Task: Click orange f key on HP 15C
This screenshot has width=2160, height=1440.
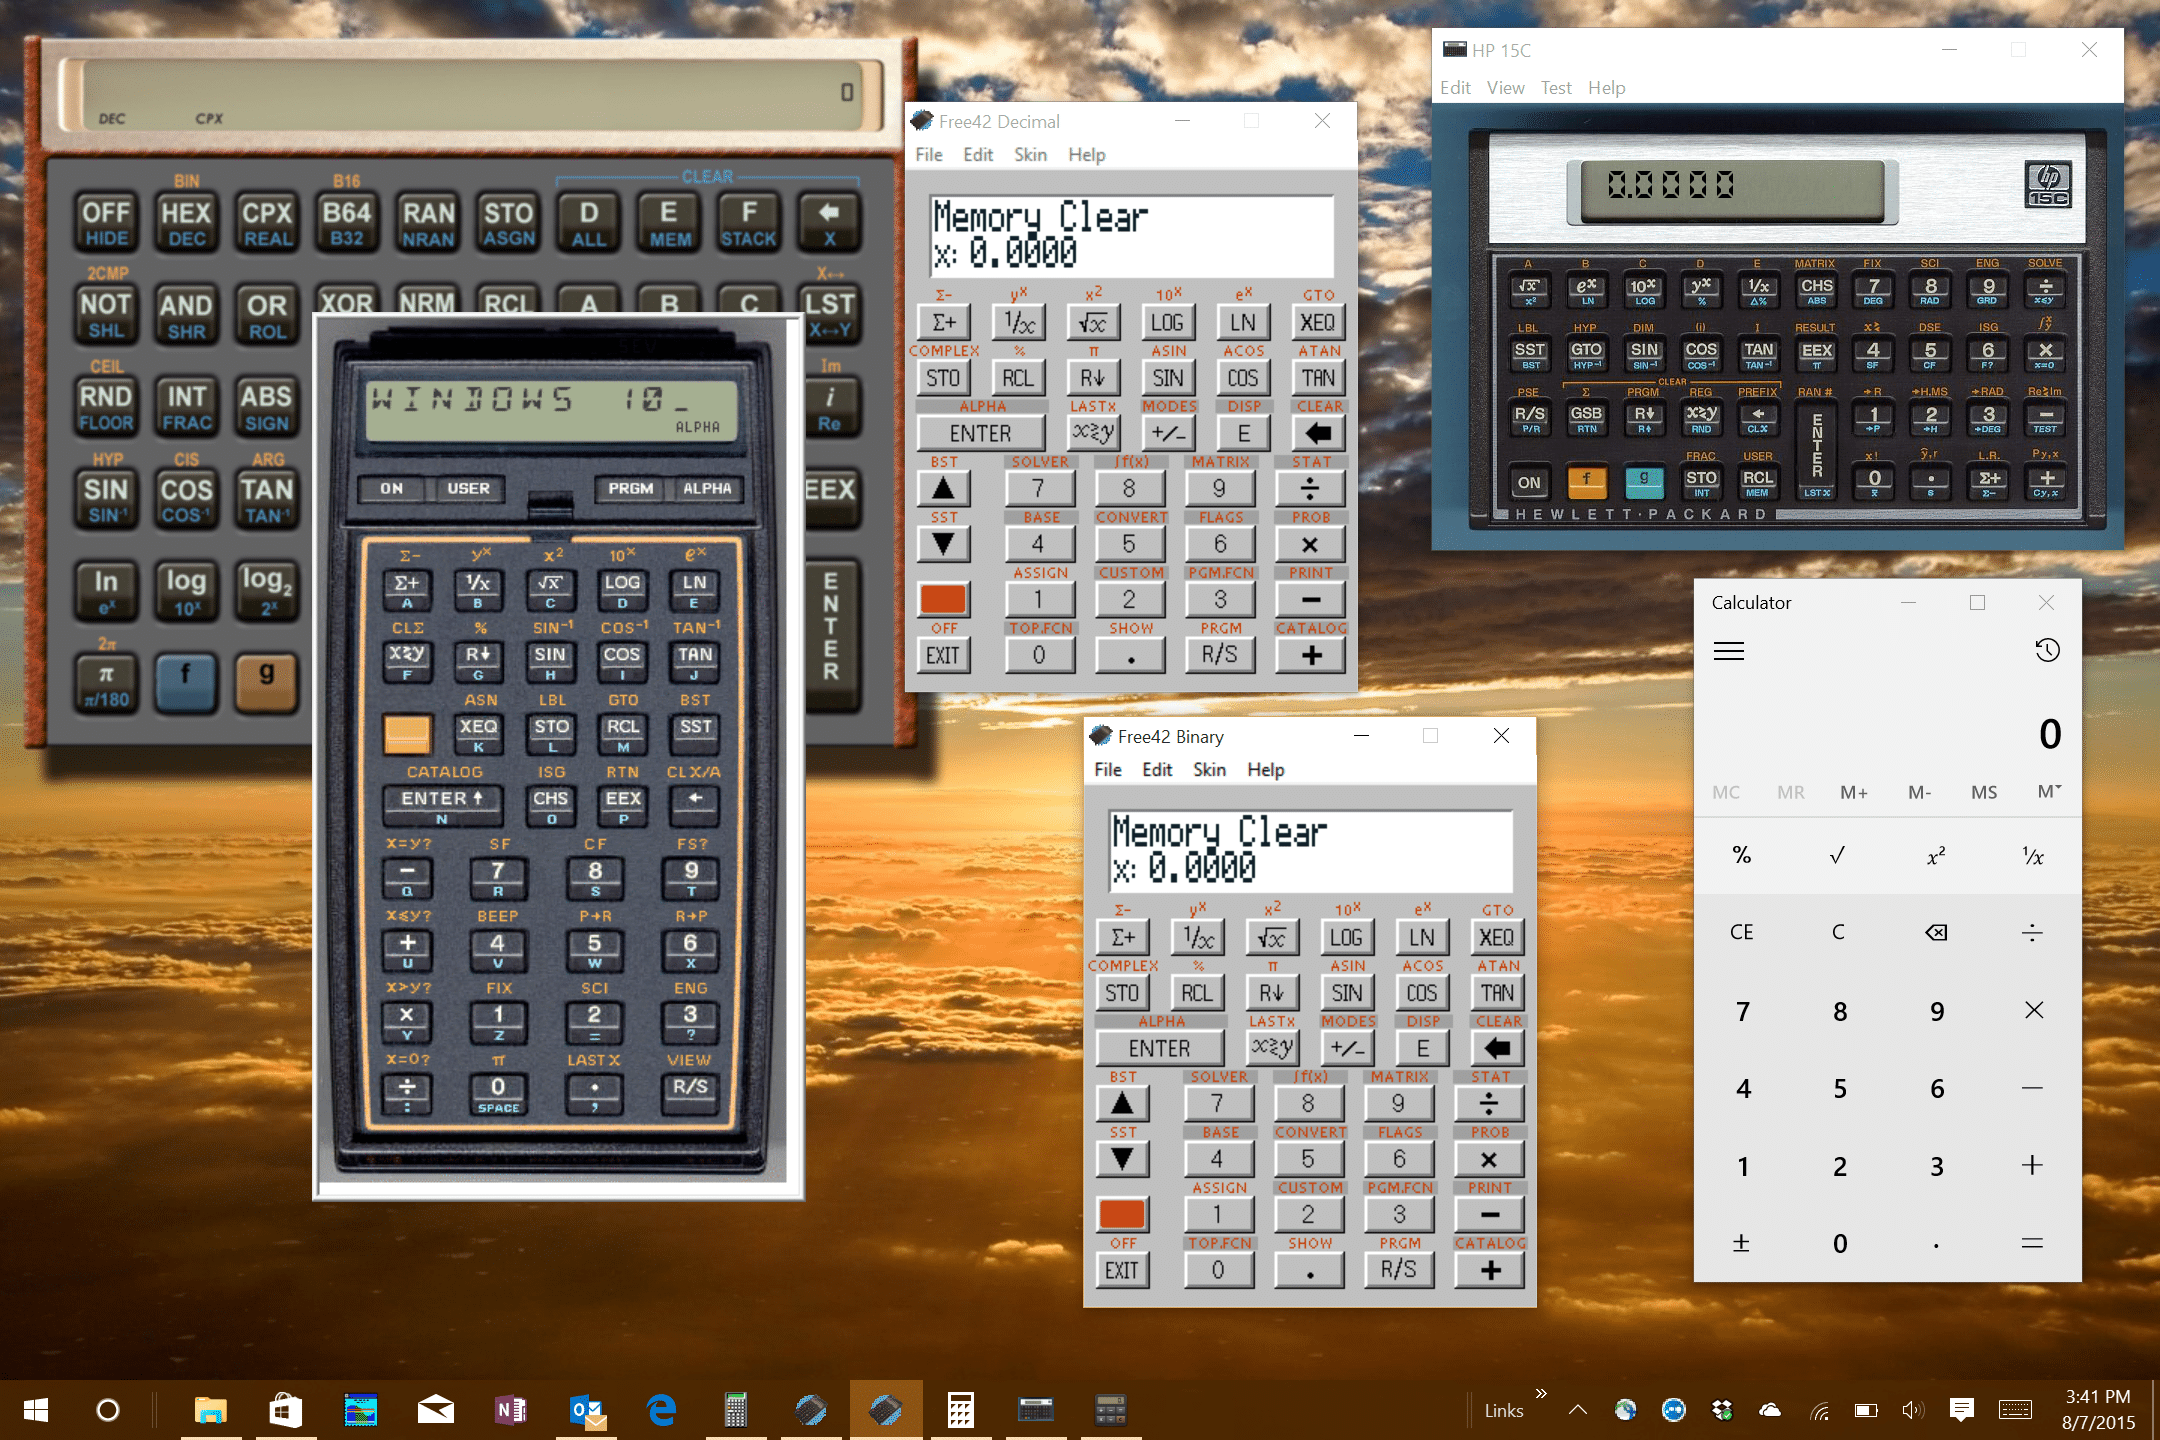Action: (1587, 481)
